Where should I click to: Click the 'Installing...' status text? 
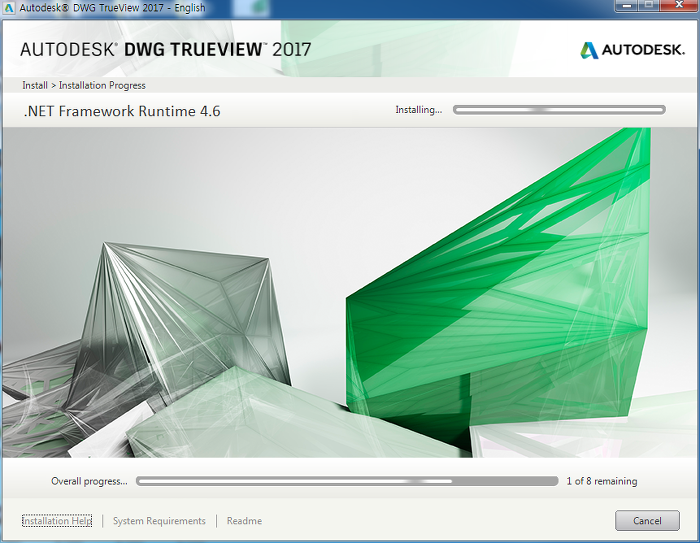click(419, 110)
